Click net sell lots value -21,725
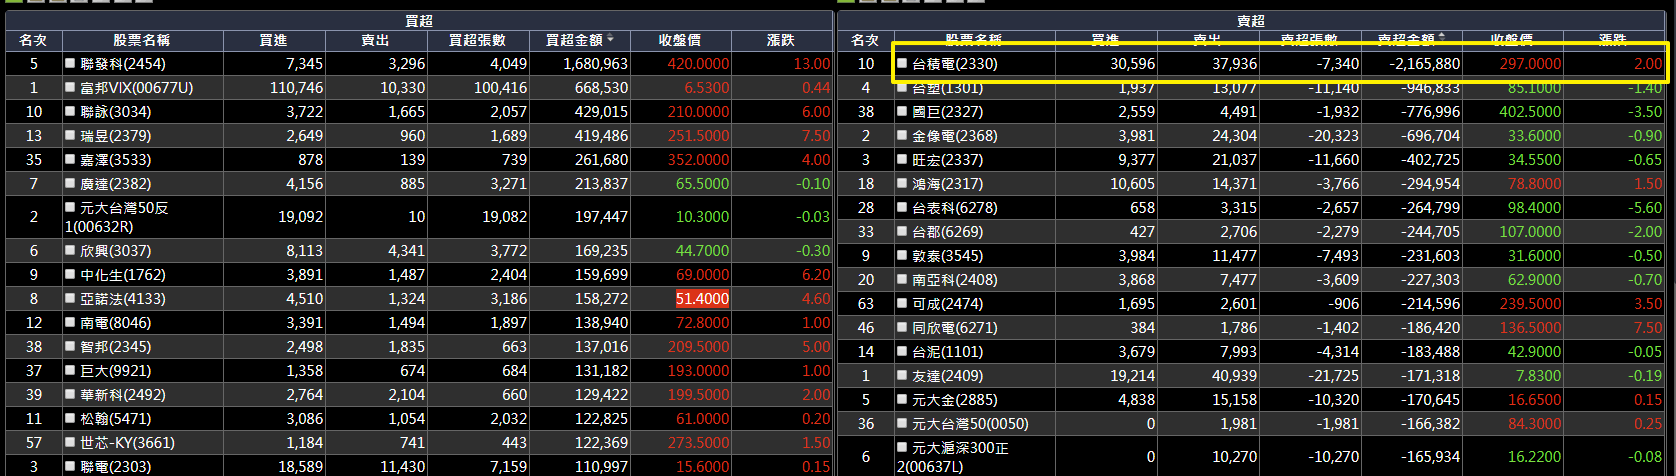The height and width of the screenshot is (476, 1676). tap(1332, 376)
